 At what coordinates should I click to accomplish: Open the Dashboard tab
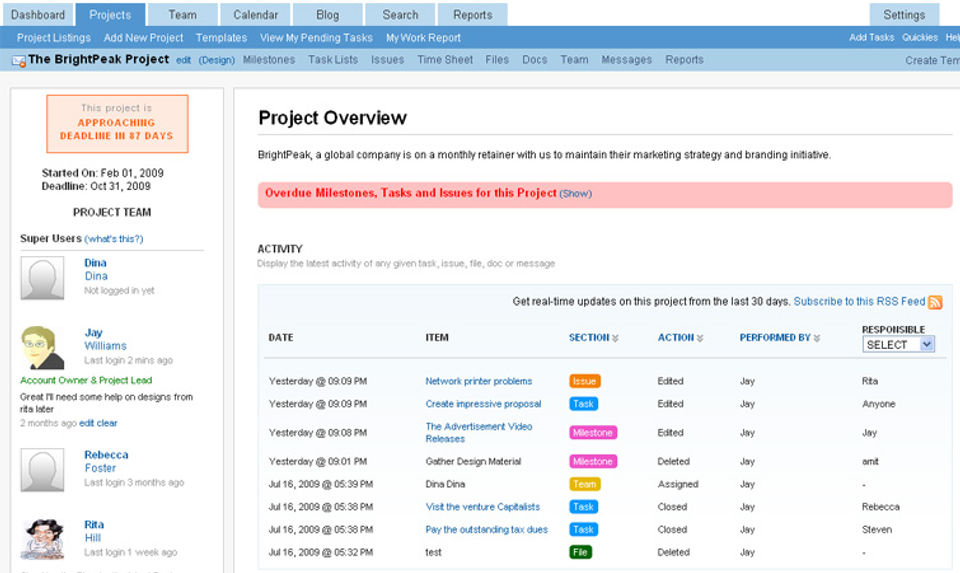pyautogui.click(x=38, y=15)
